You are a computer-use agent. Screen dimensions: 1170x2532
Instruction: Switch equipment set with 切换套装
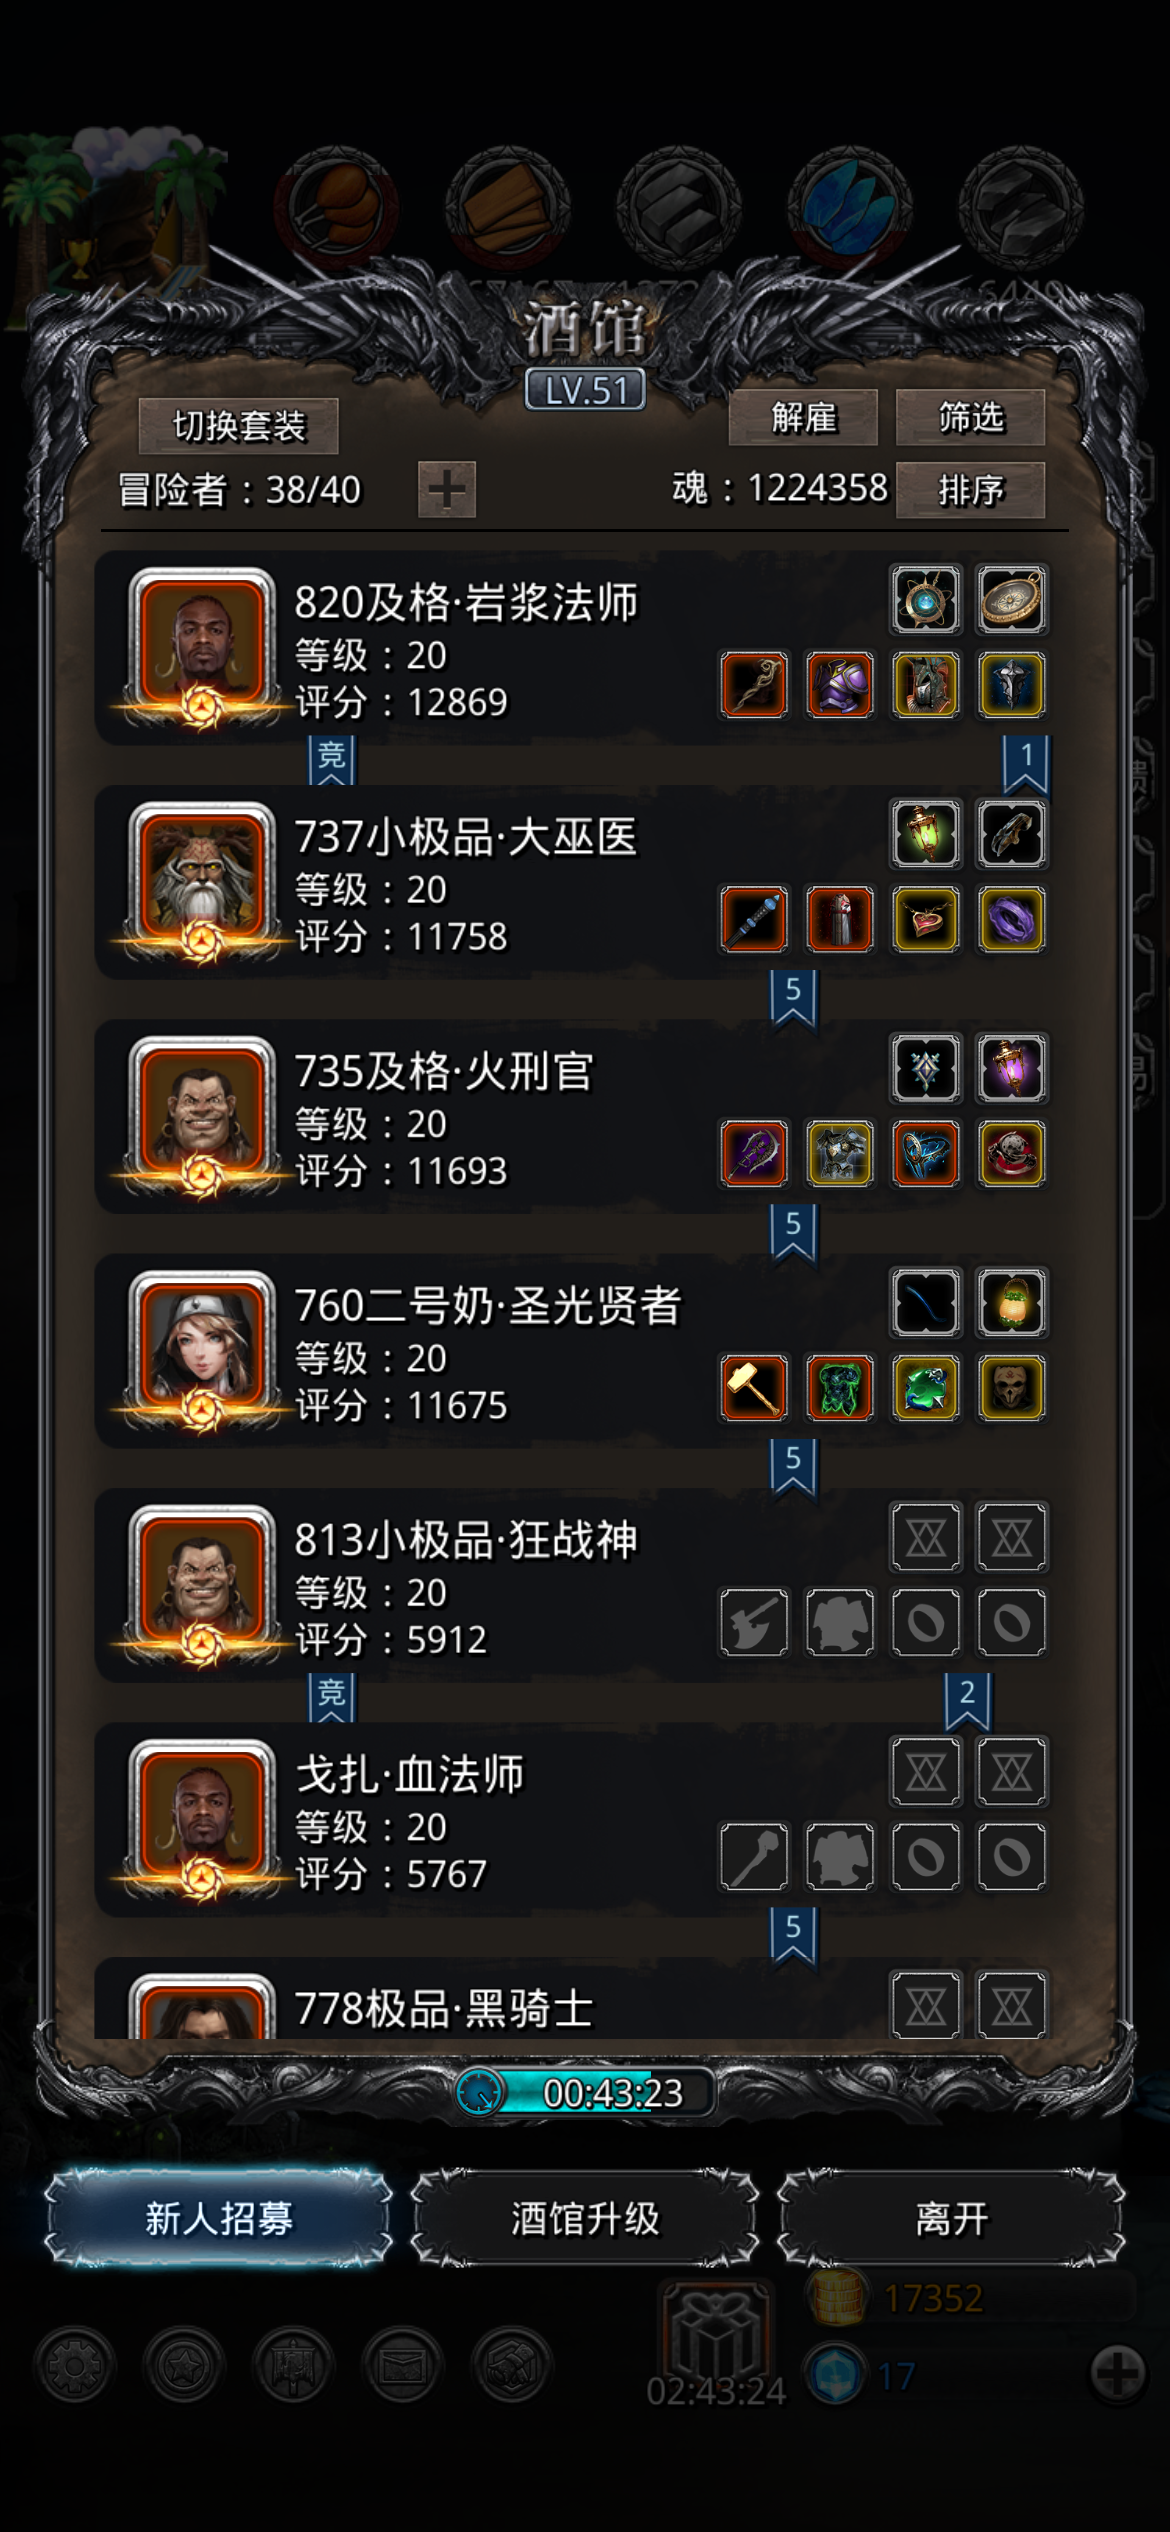(x=238, y=426)
